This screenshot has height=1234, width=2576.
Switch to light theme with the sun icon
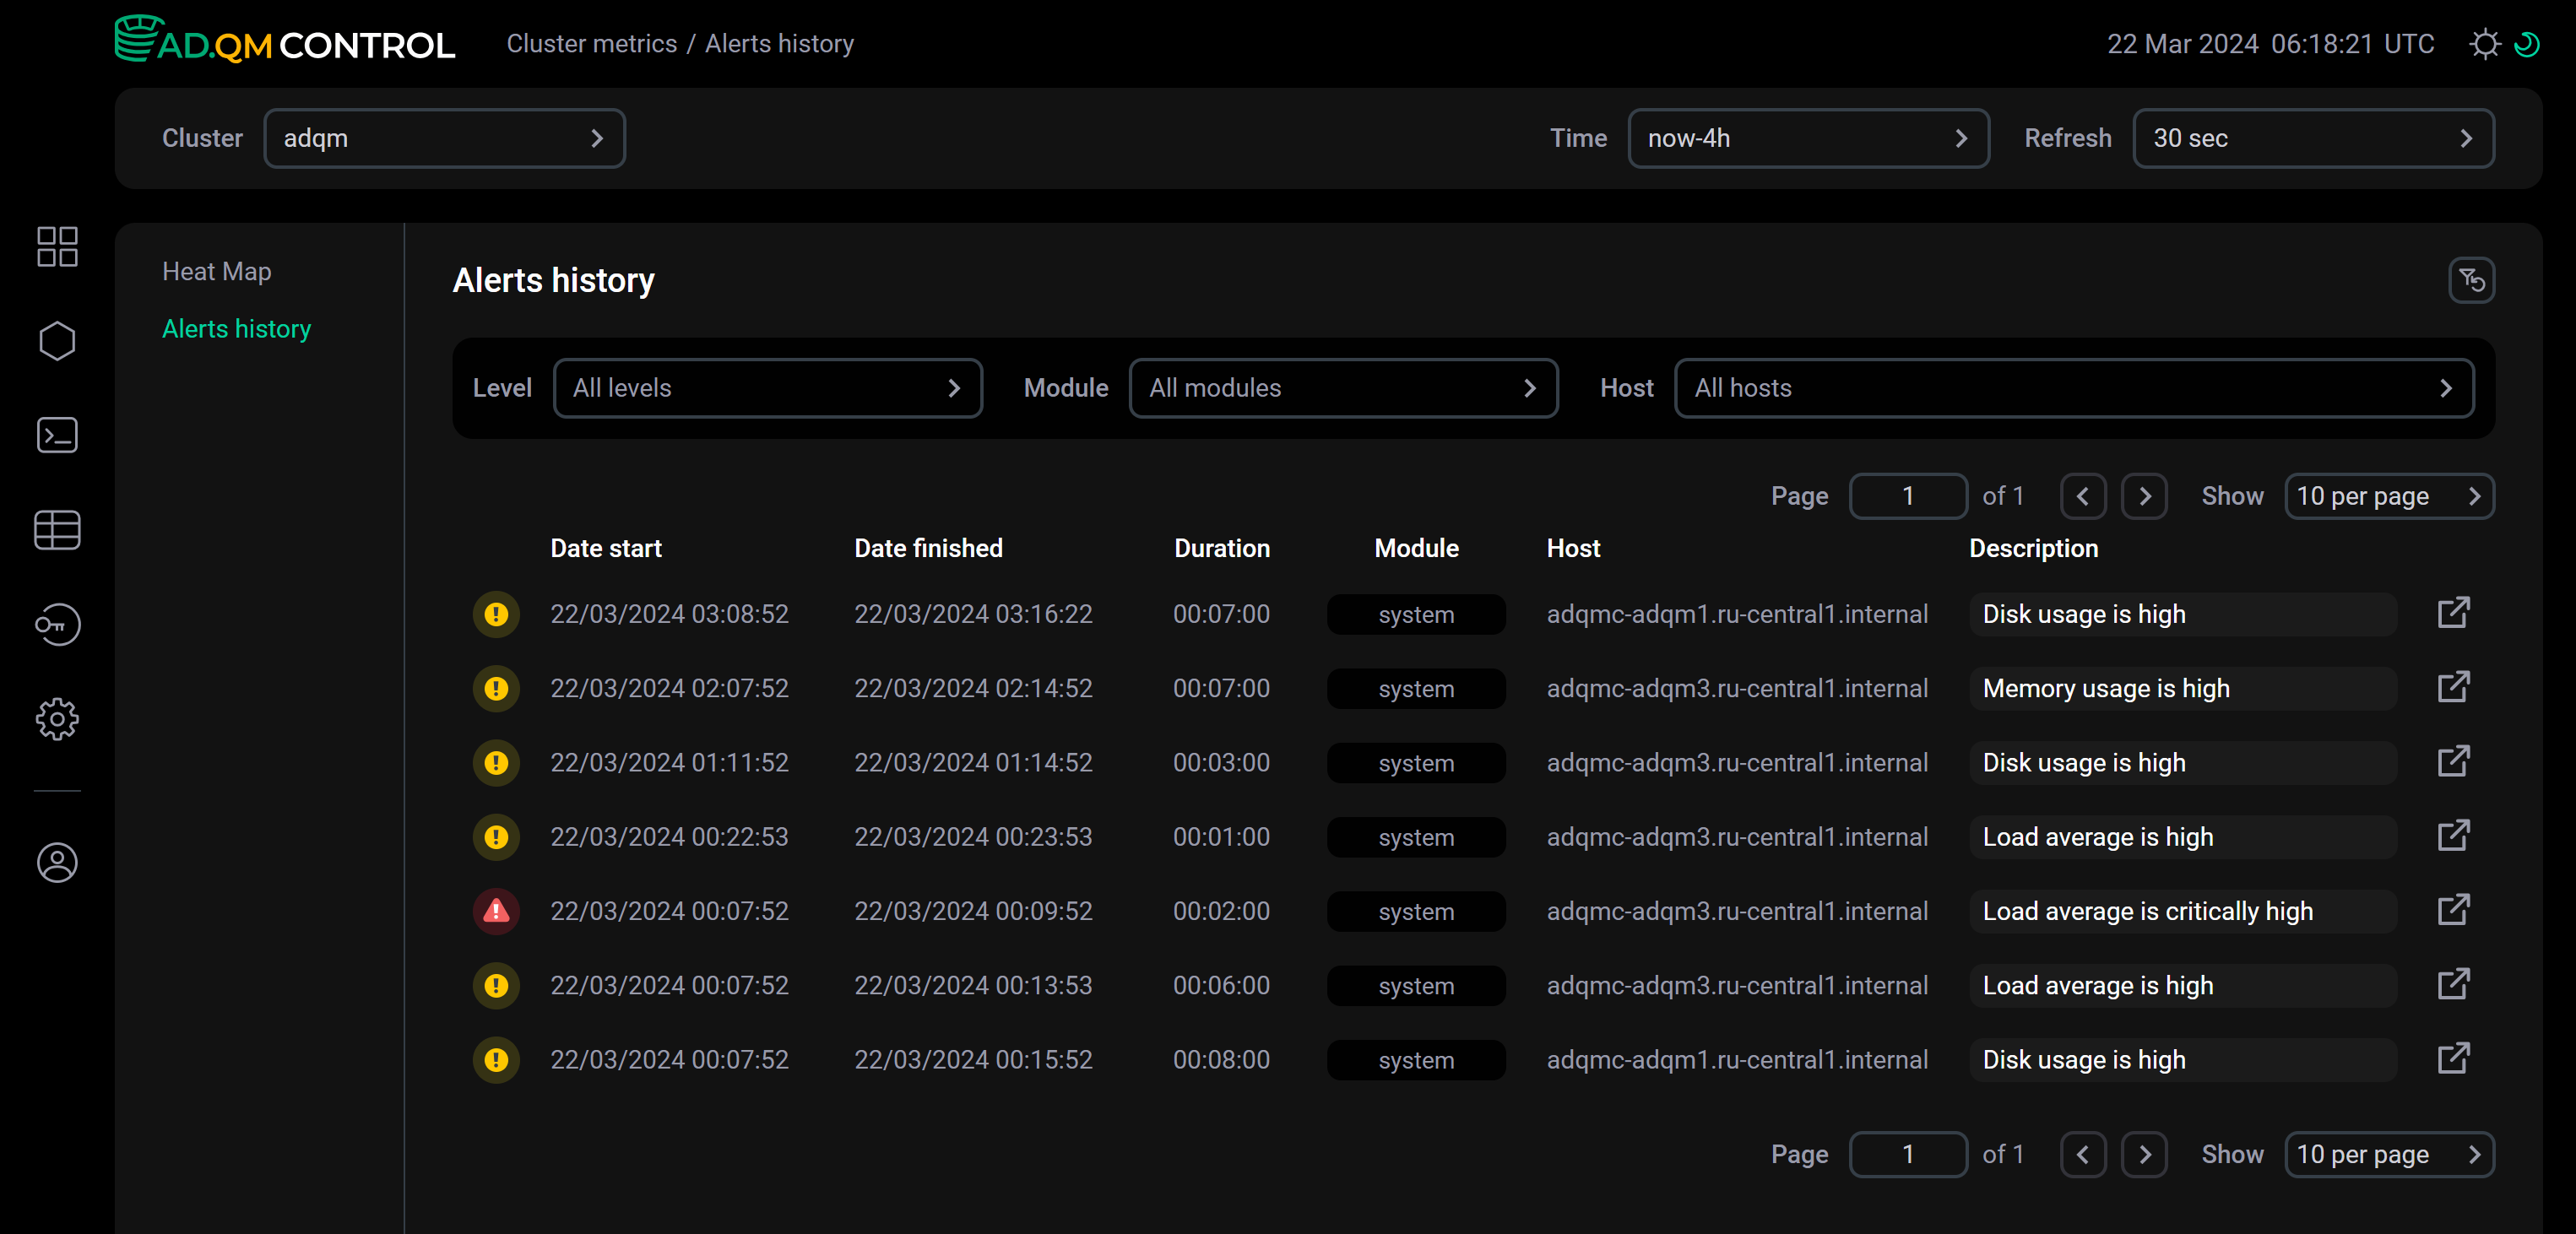click(2486, 43)
